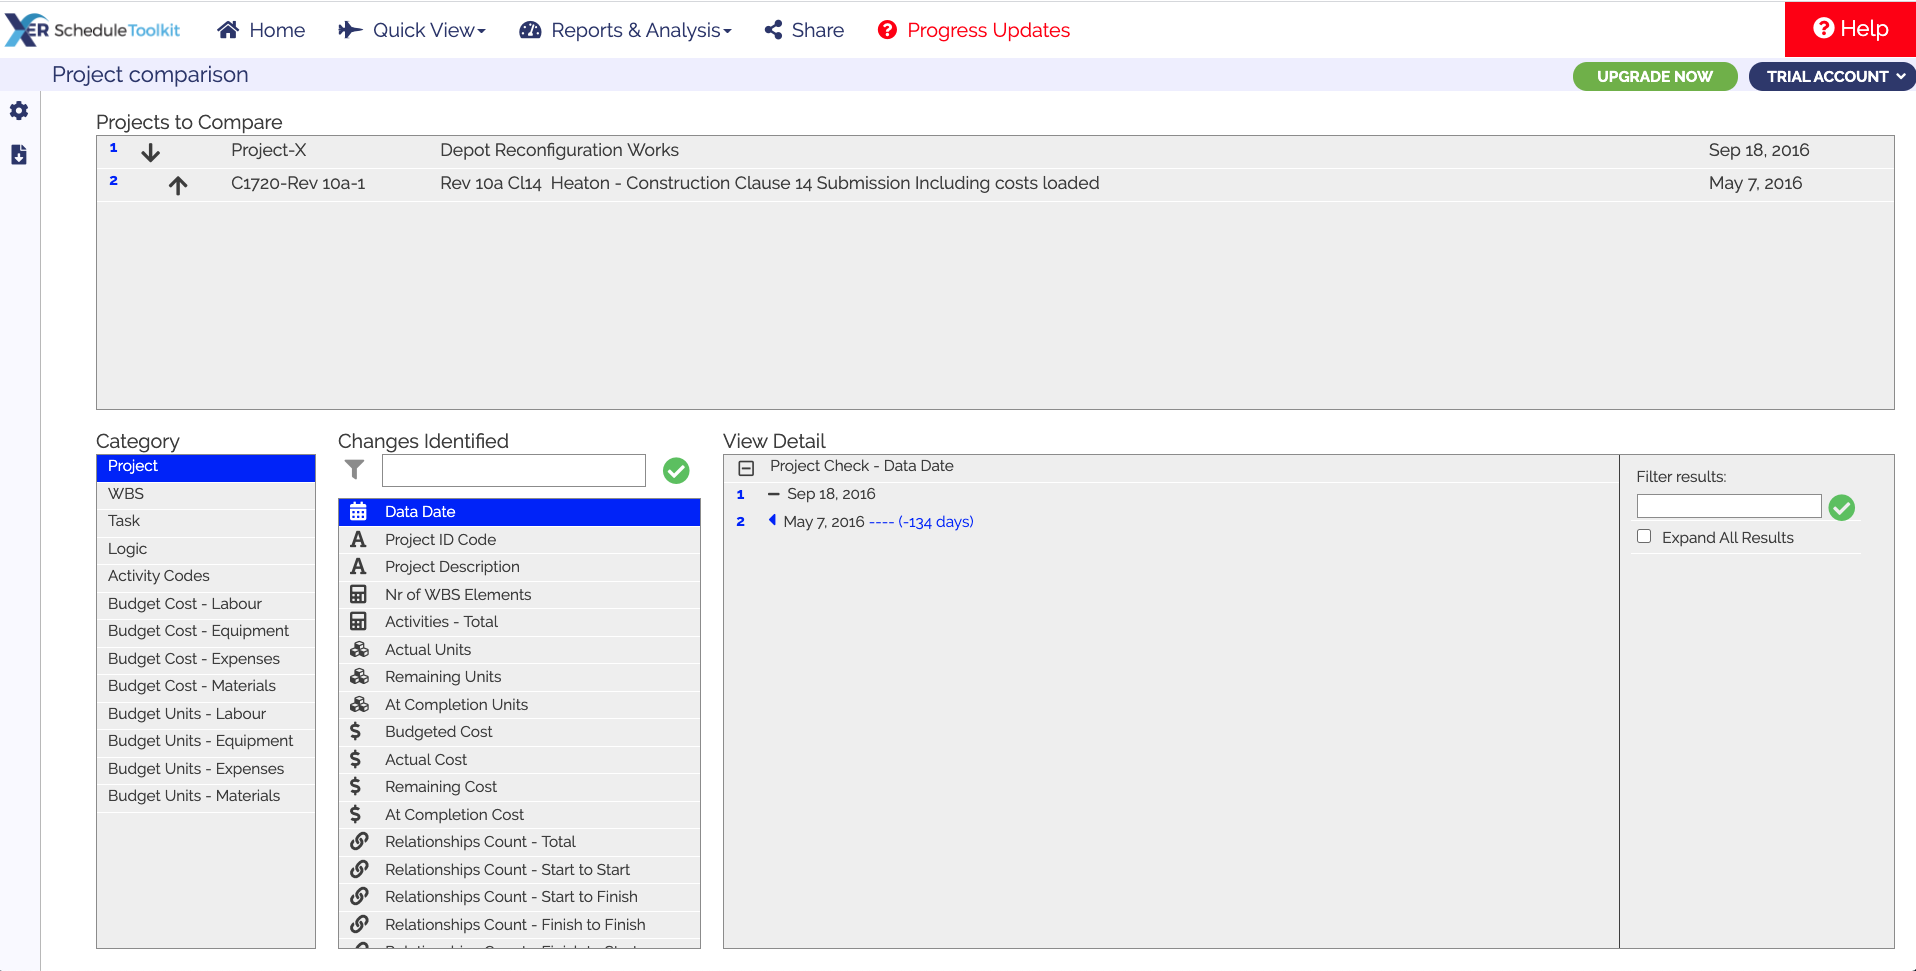Image resolution: width=1916 pixels, height=971 pixels.
Task: Click the letter icon beside Project ID Code
Action: pos(358,539)
